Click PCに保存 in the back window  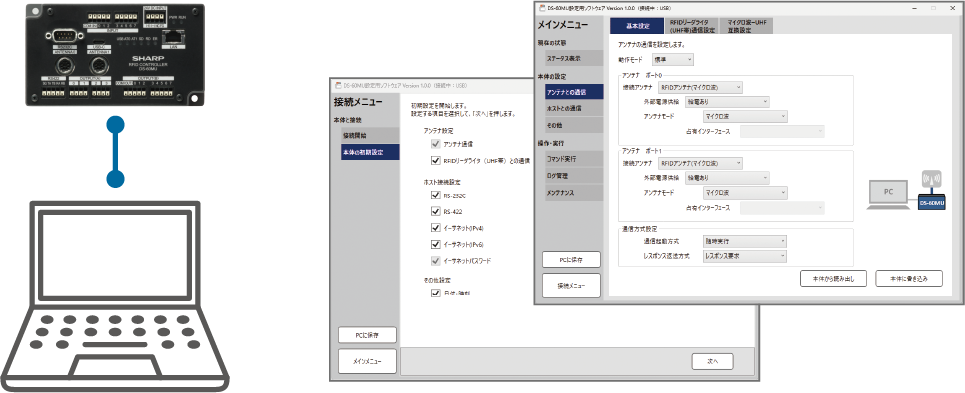(x=367, y=335)
